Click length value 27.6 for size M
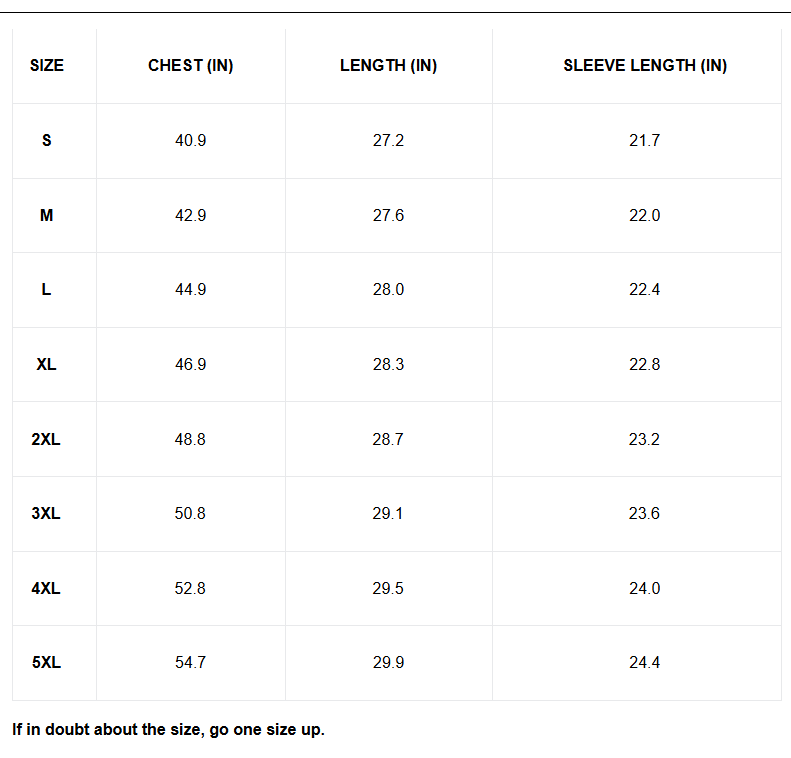This screenshot has width=791, height=758. pos(388,216)
